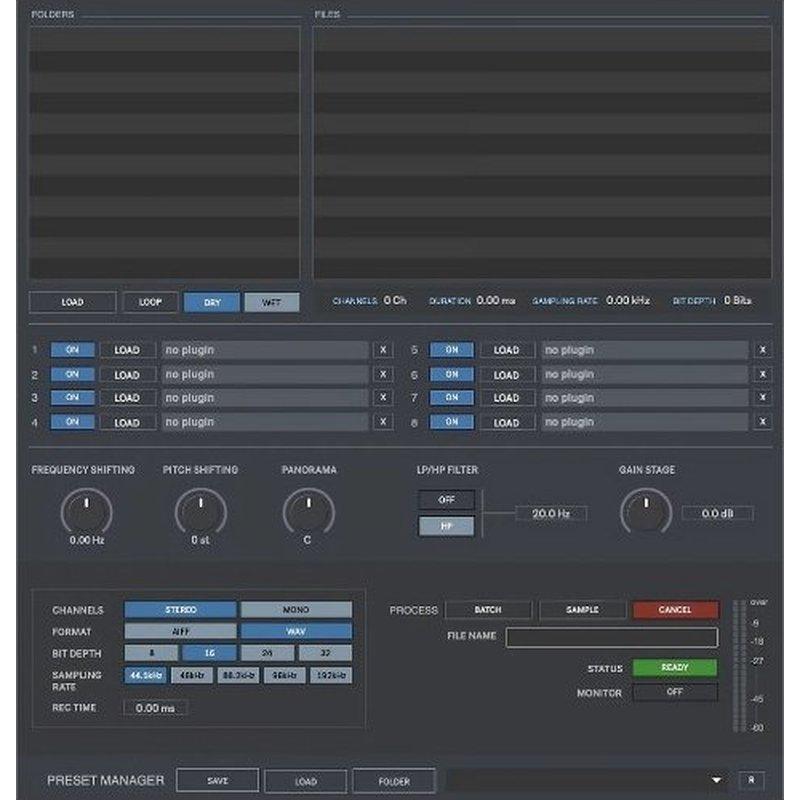The height and width of the screenshot is (800, 800).
Task: Load a plugin into slot 4
Action: pos(127,422)
